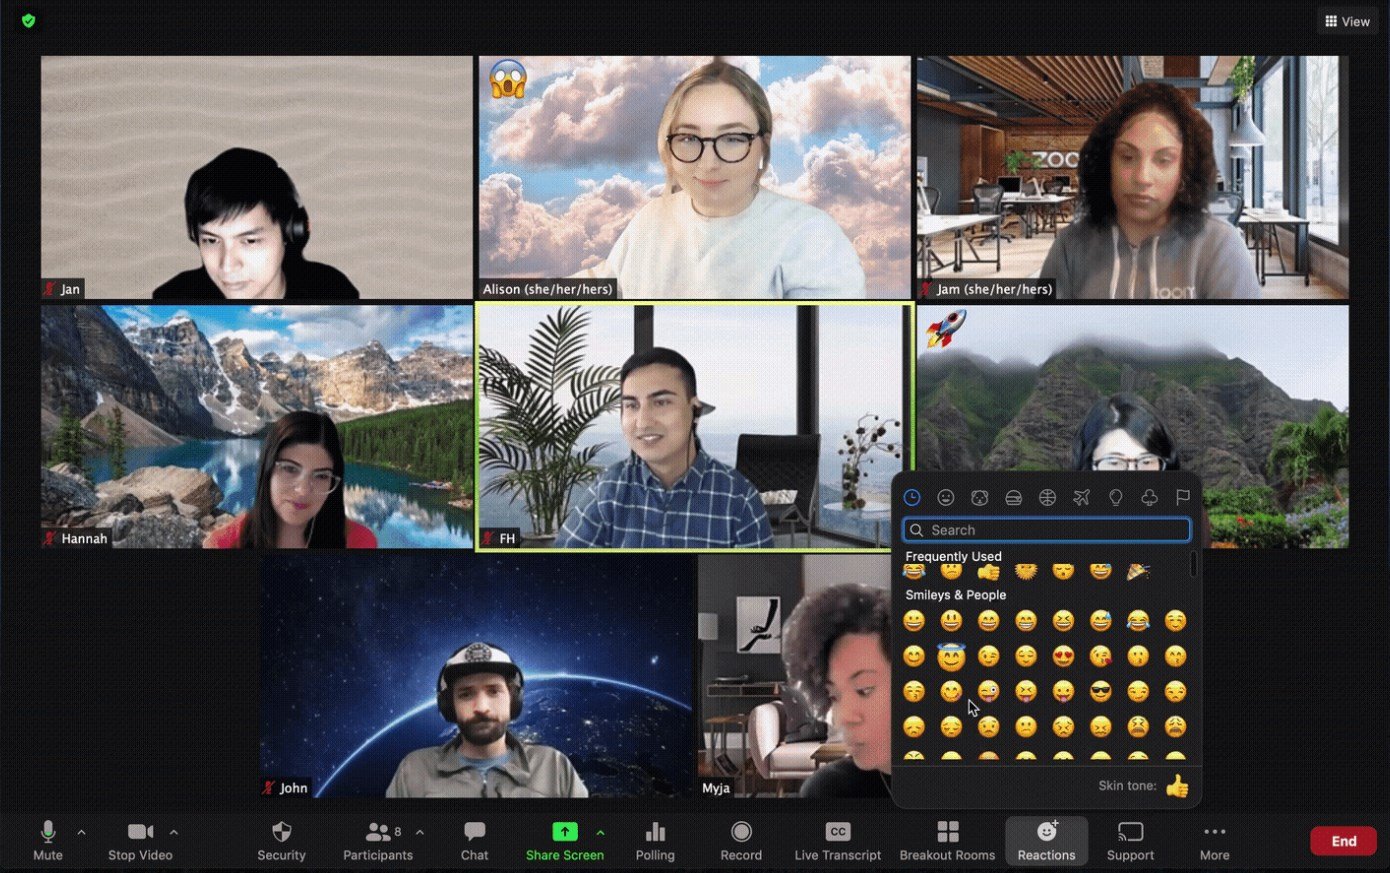
Task: Switch to Objects lightbulb emoji tab
Action: (x=1115, y=497)
